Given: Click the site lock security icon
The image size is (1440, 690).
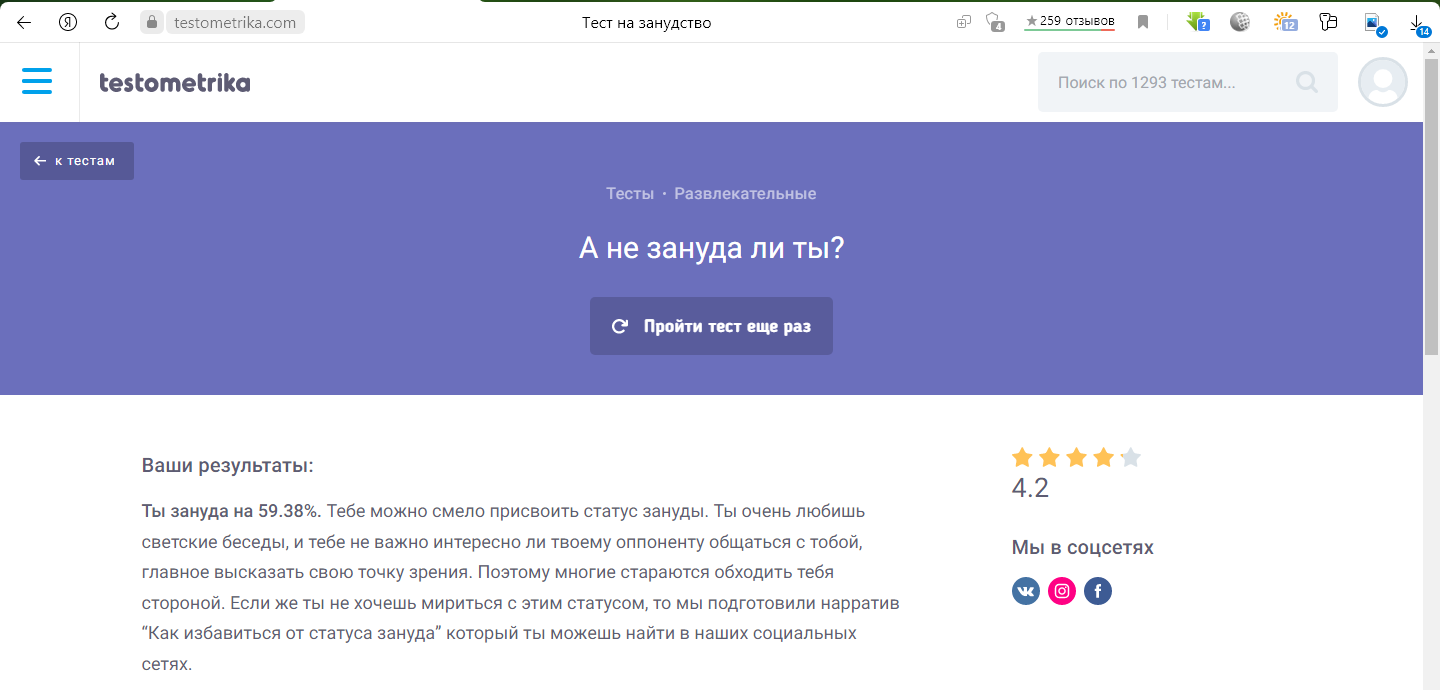Looking at the screenshot, I should click(x=152, y=22).
